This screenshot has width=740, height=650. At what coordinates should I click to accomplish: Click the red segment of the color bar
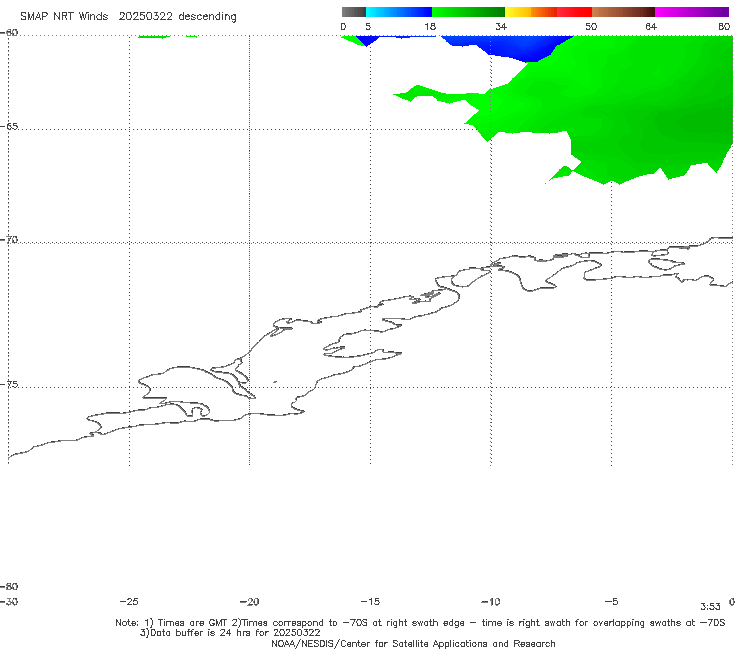pos(574,12)
